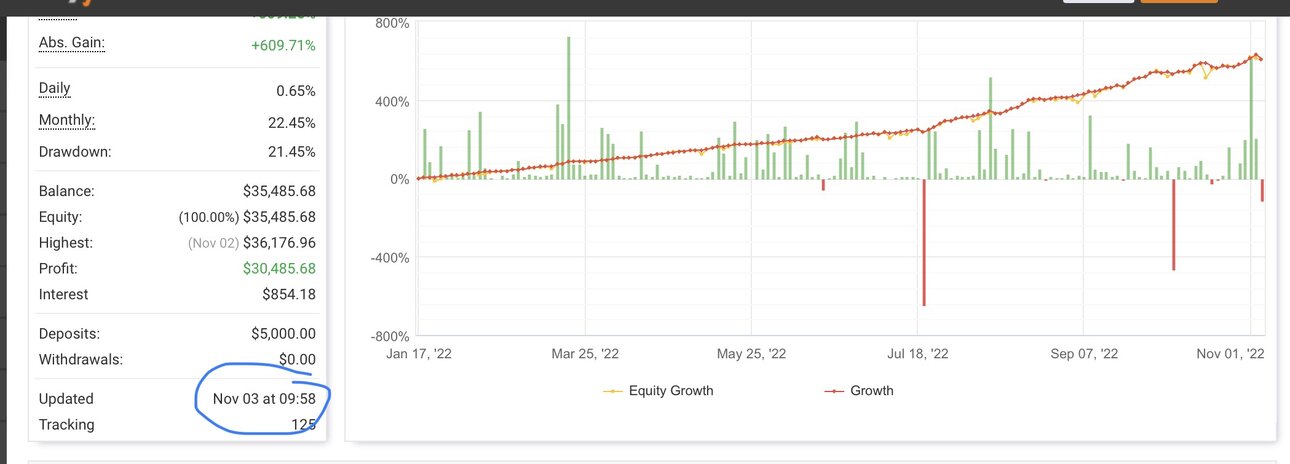Click the Interest label

point(63,295)
